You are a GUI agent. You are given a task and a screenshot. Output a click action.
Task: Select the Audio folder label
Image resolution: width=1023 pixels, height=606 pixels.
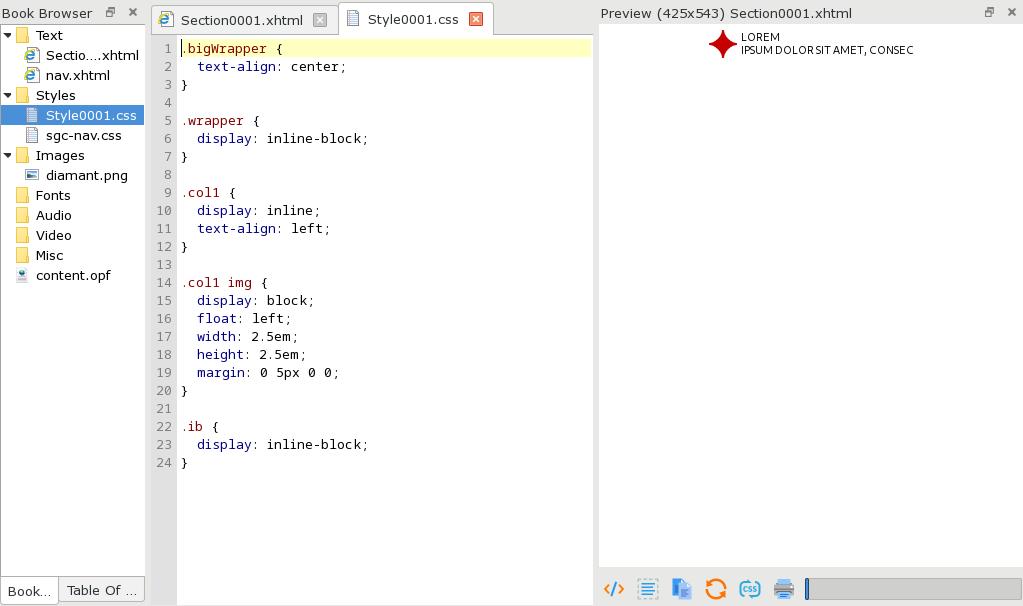[53, 215]
